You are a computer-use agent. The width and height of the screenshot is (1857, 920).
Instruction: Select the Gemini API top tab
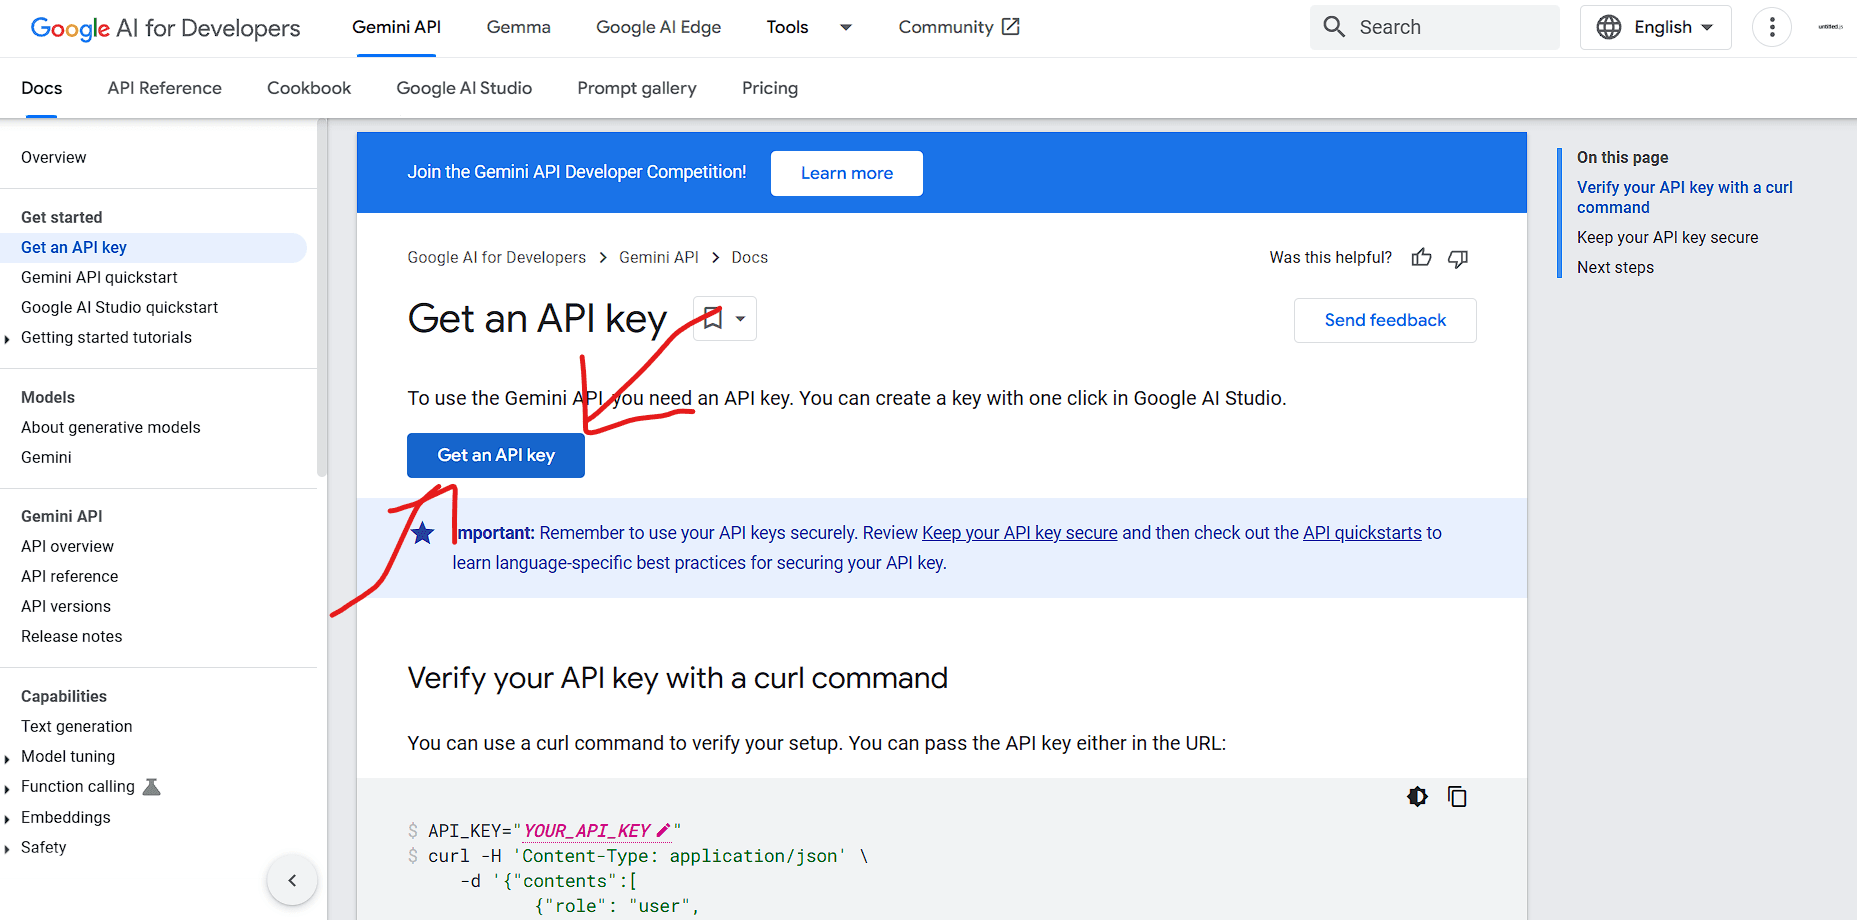click(x=396, y=27)
